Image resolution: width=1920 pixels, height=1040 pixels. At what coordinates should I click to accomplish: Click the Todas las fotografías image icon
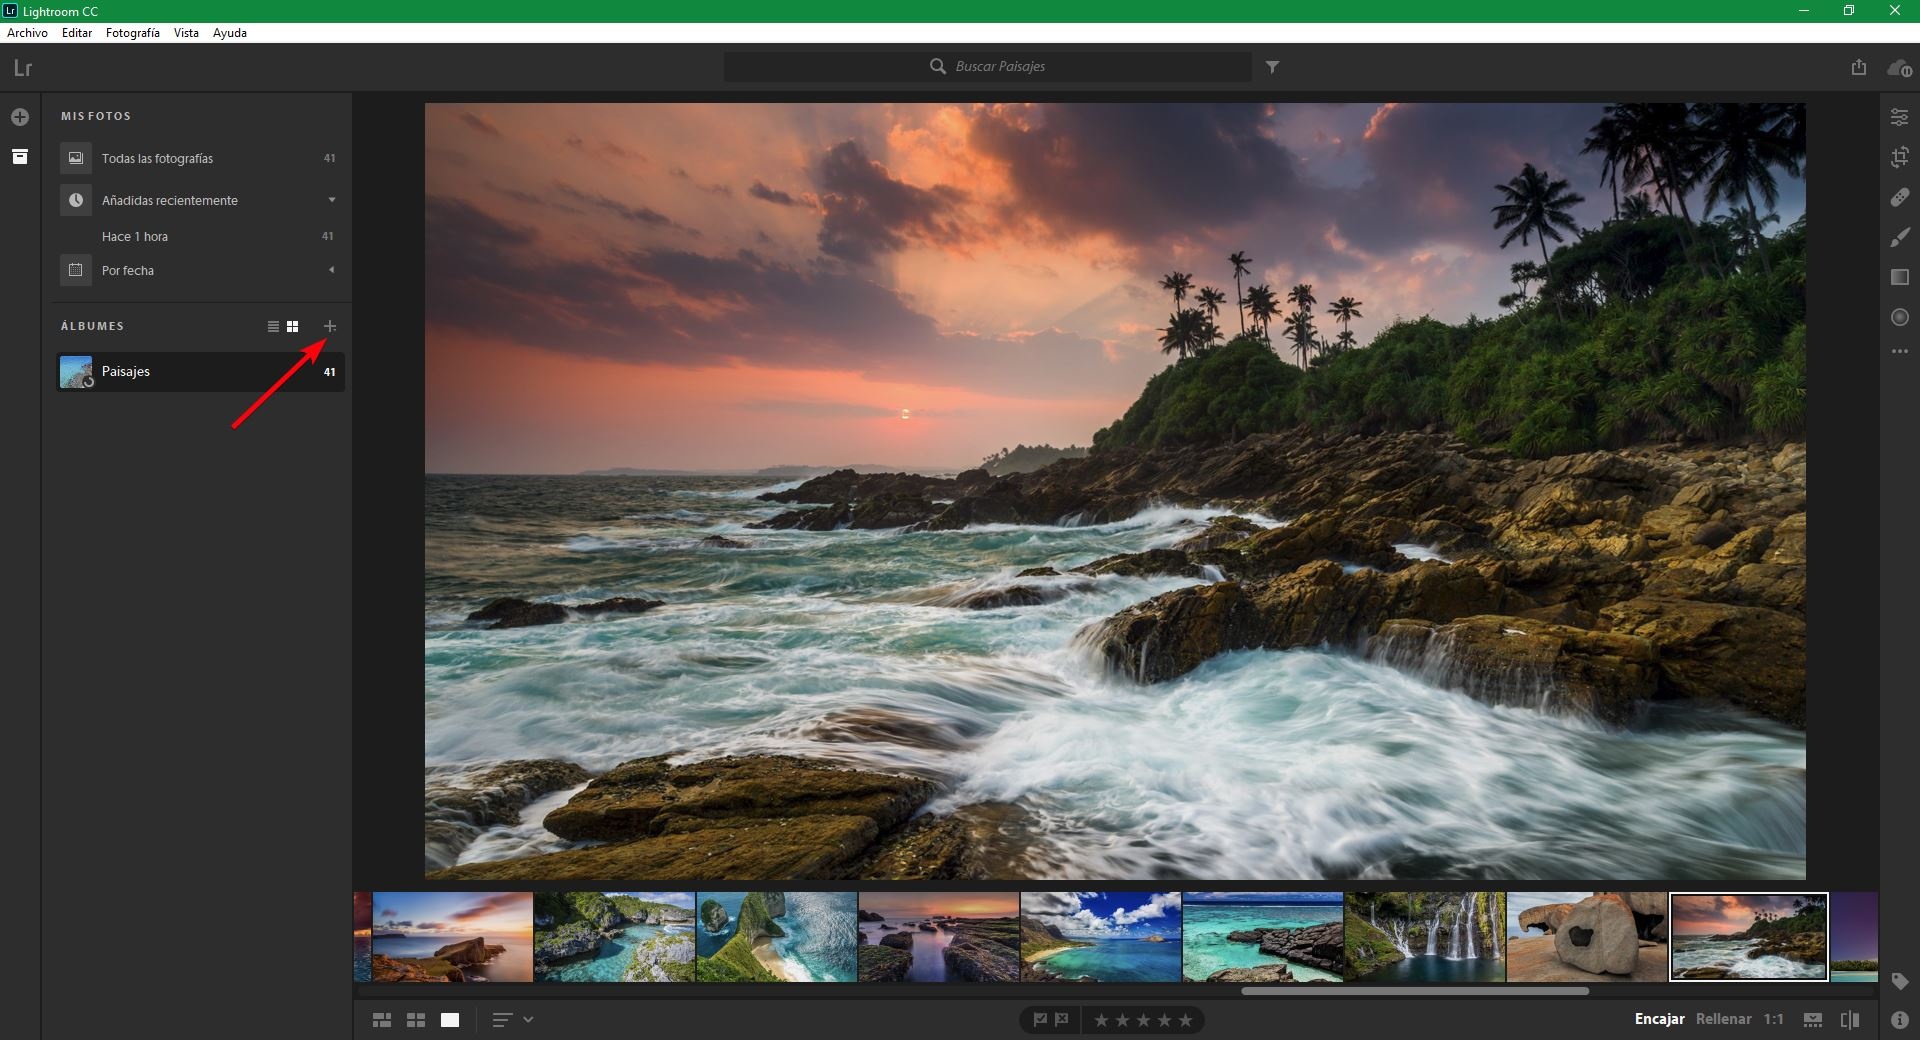coord(75,158)
